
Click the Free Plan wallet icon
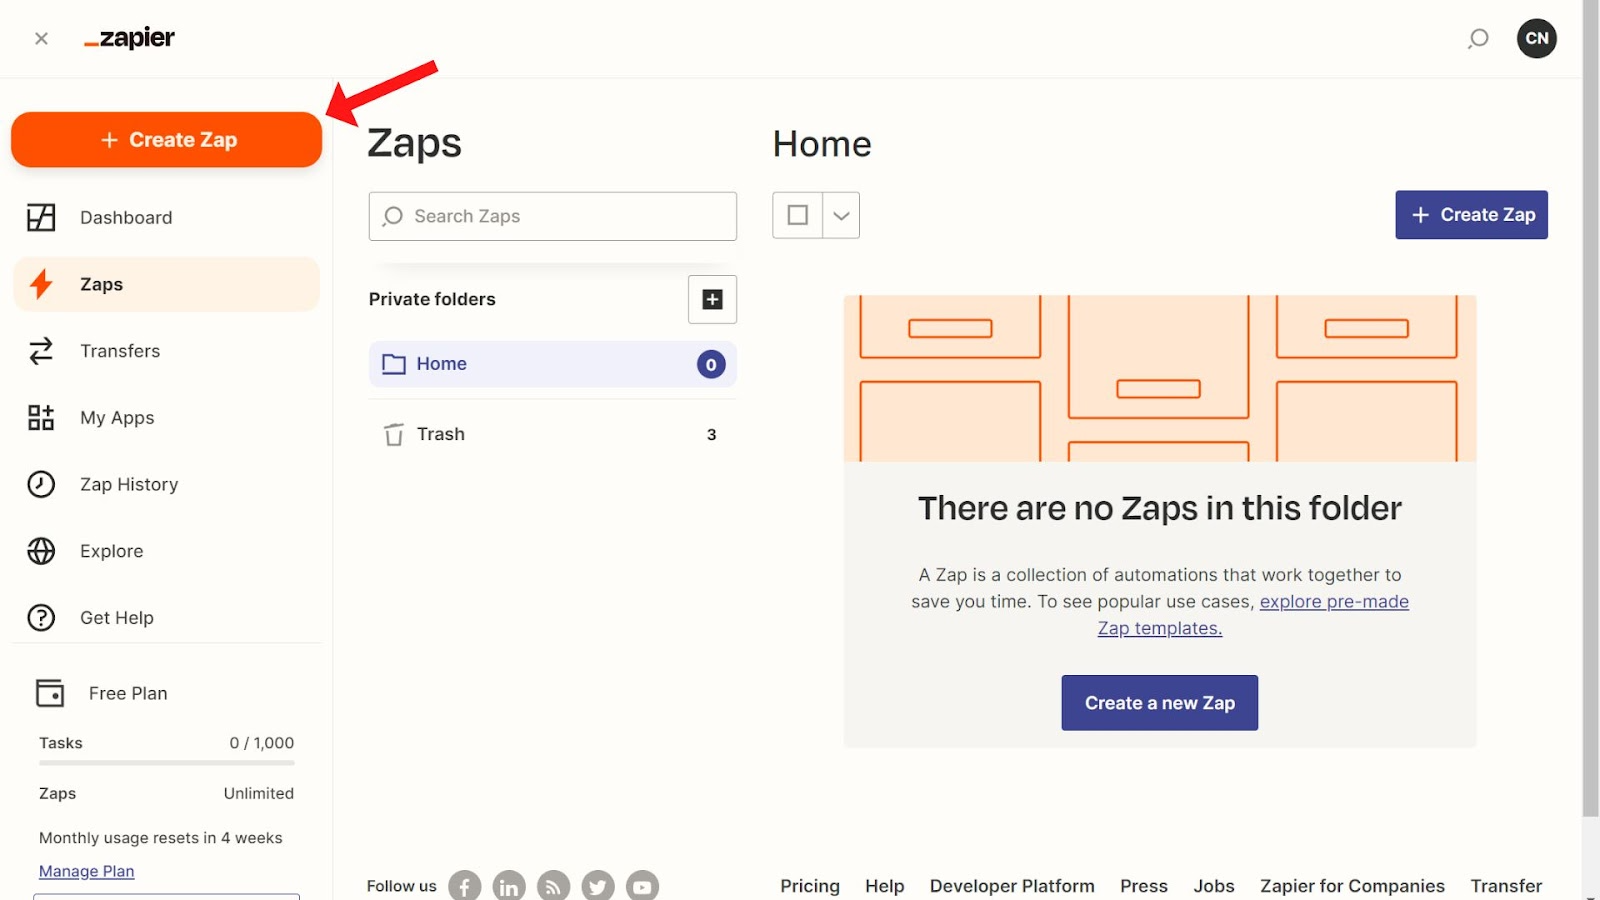coord(50,693)
